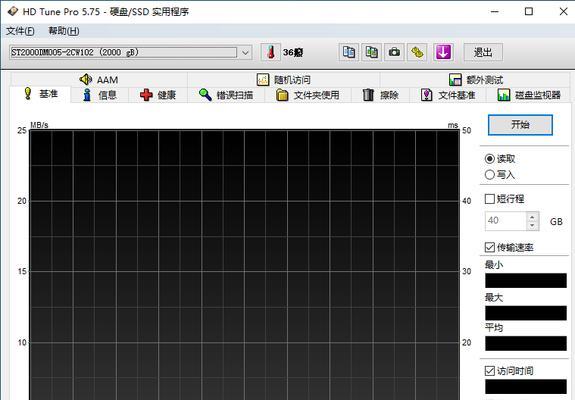Increase short stroke GB value stepper
Image resolution: width=575 pixels, height=400 pixels.
532,217
